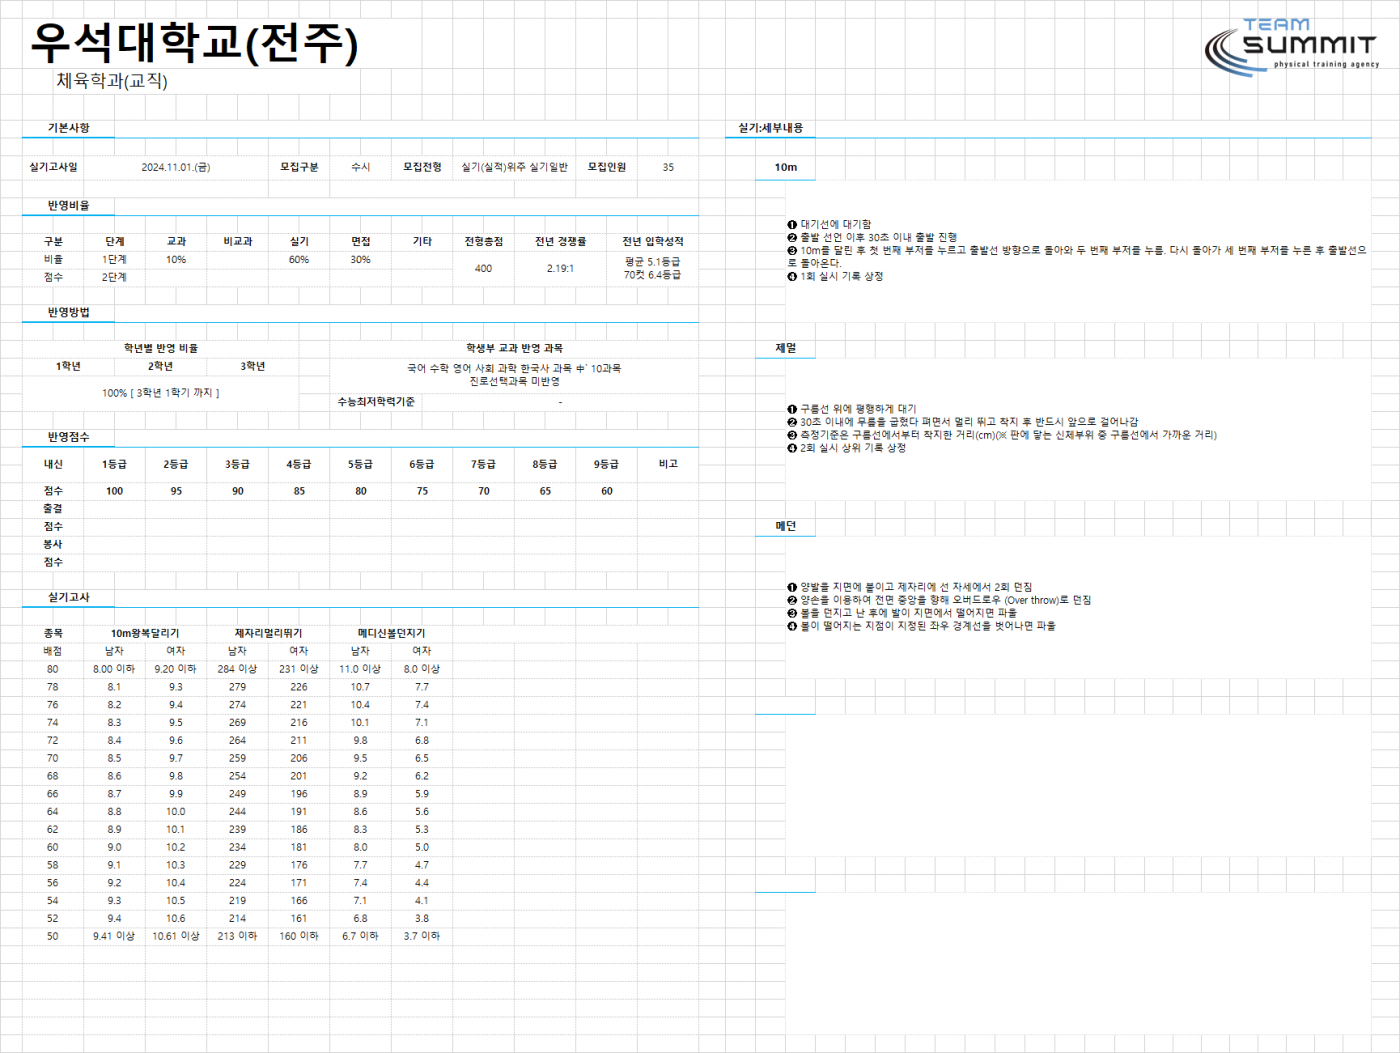Click the 3.7 이하 cell
Viewport: 1400px width, 1053px height.
[422, 937]
